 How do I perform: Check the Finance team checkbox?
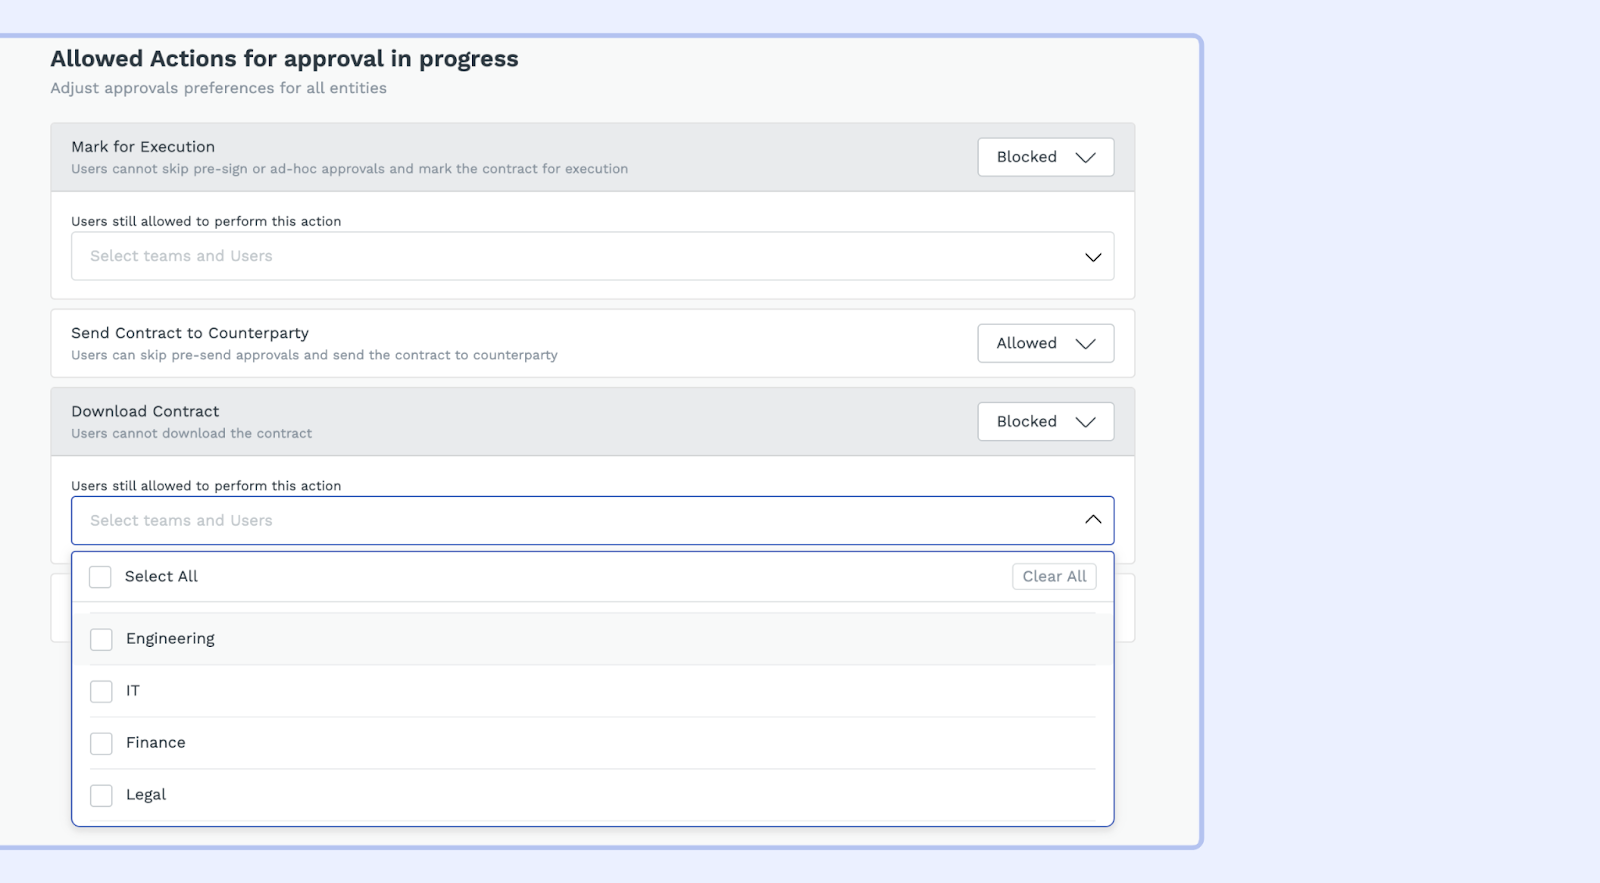tap(101, 743)
